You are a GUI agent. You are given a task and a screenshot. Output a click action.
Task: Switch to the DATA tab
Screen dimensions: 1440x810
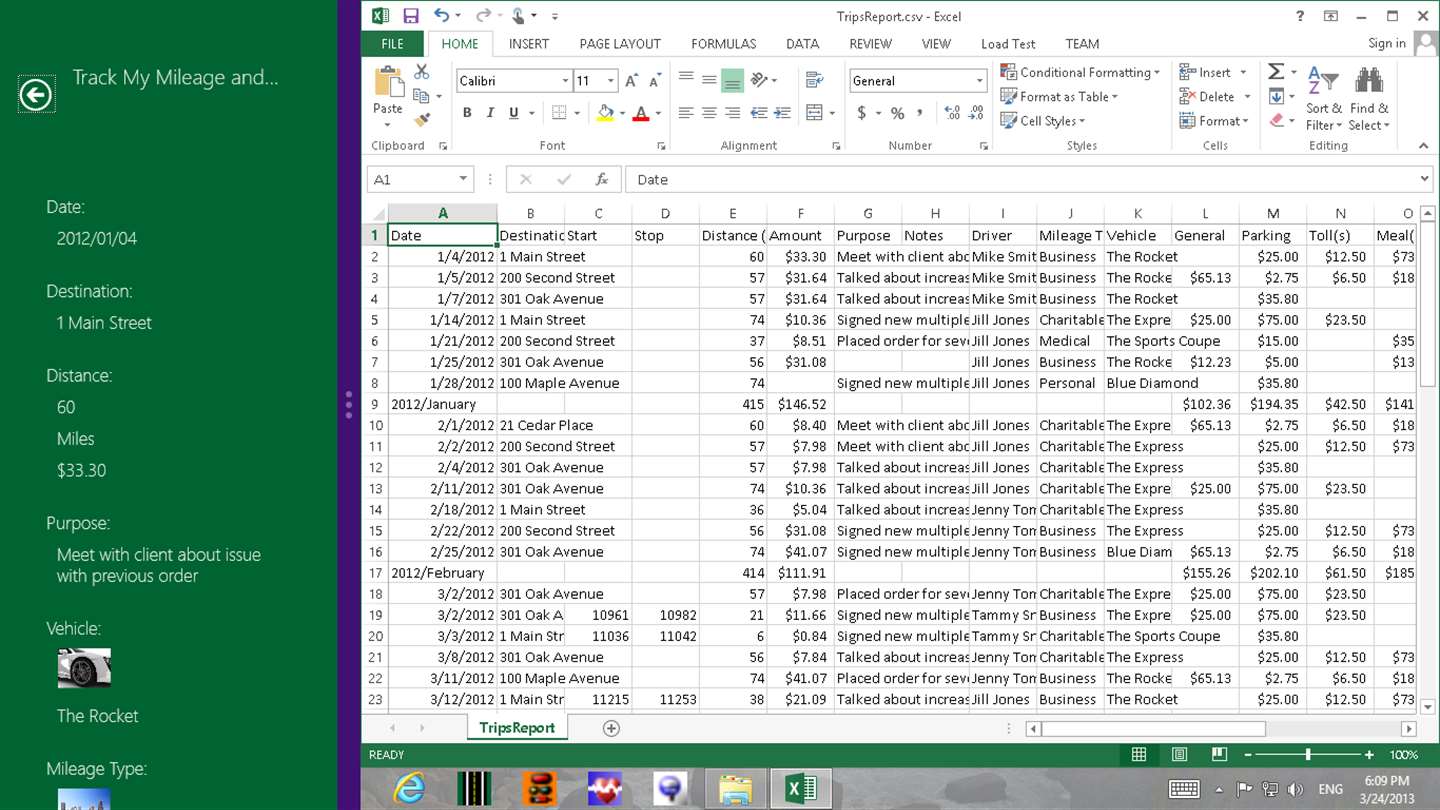coord(803,44)
